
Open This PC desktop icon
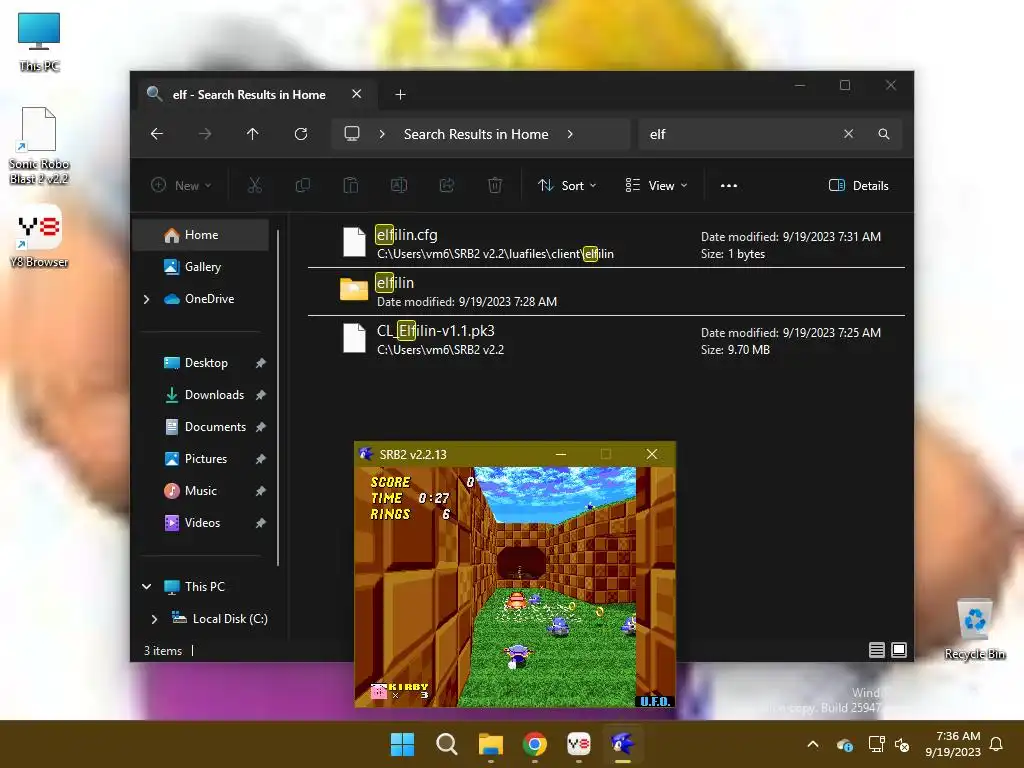39,40
